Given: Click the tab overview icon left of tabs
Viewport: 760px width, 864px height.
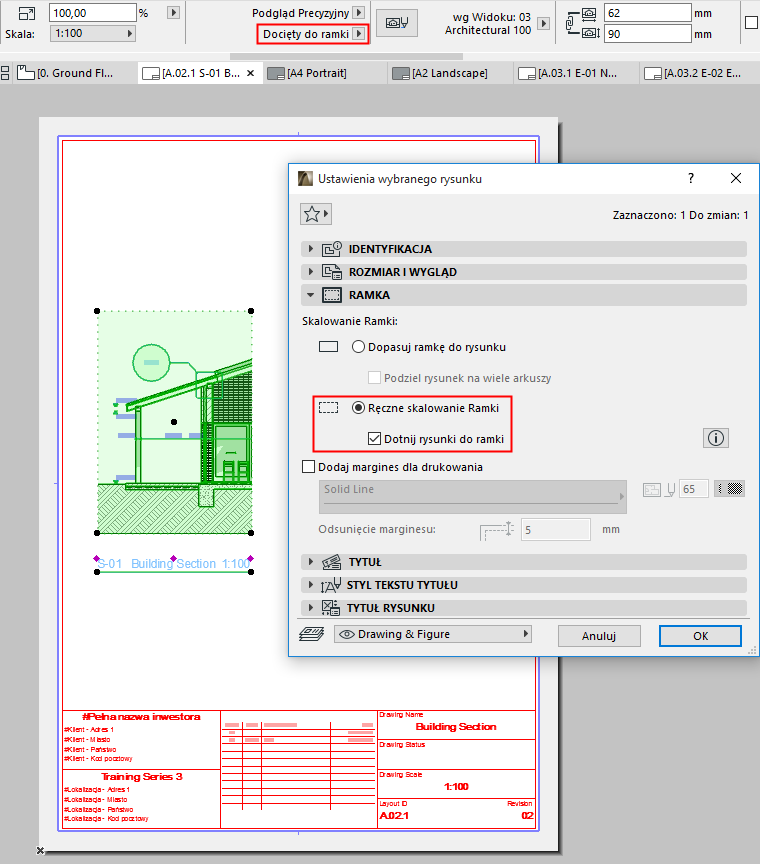Looking at the screenshot, I should click(6, 73).
